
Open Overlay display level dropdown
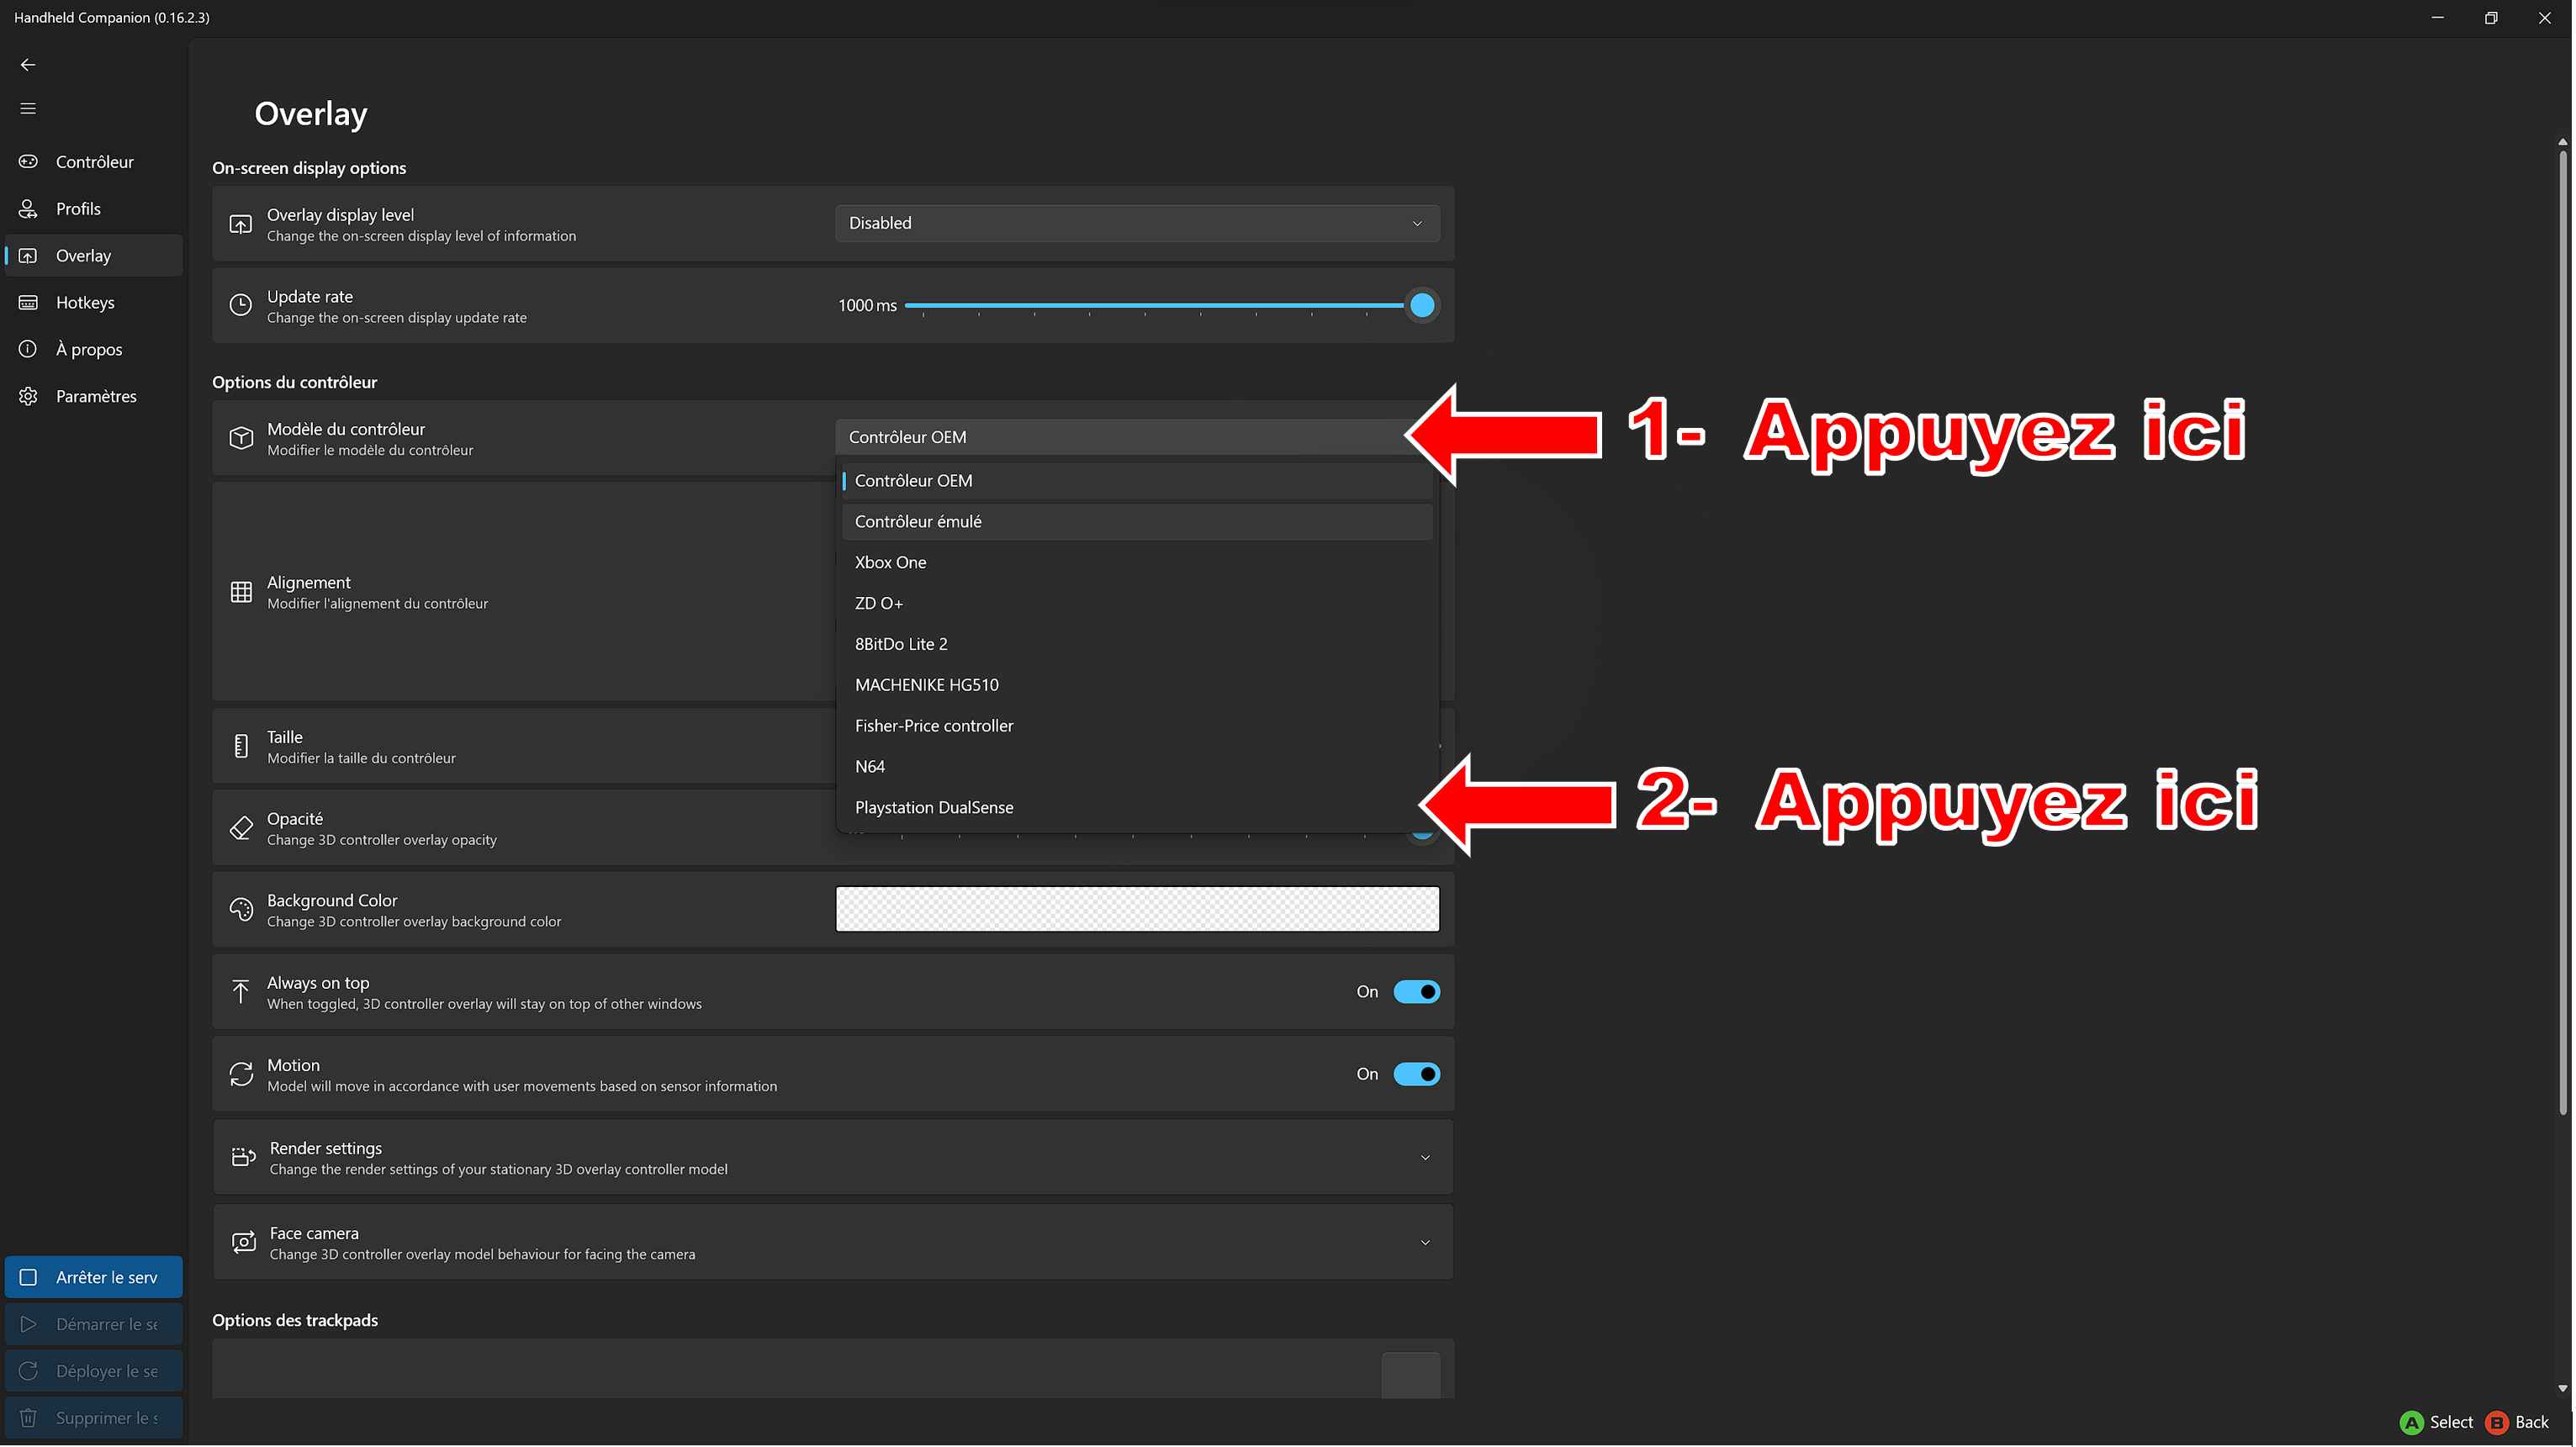click(x=1137, y=223)
